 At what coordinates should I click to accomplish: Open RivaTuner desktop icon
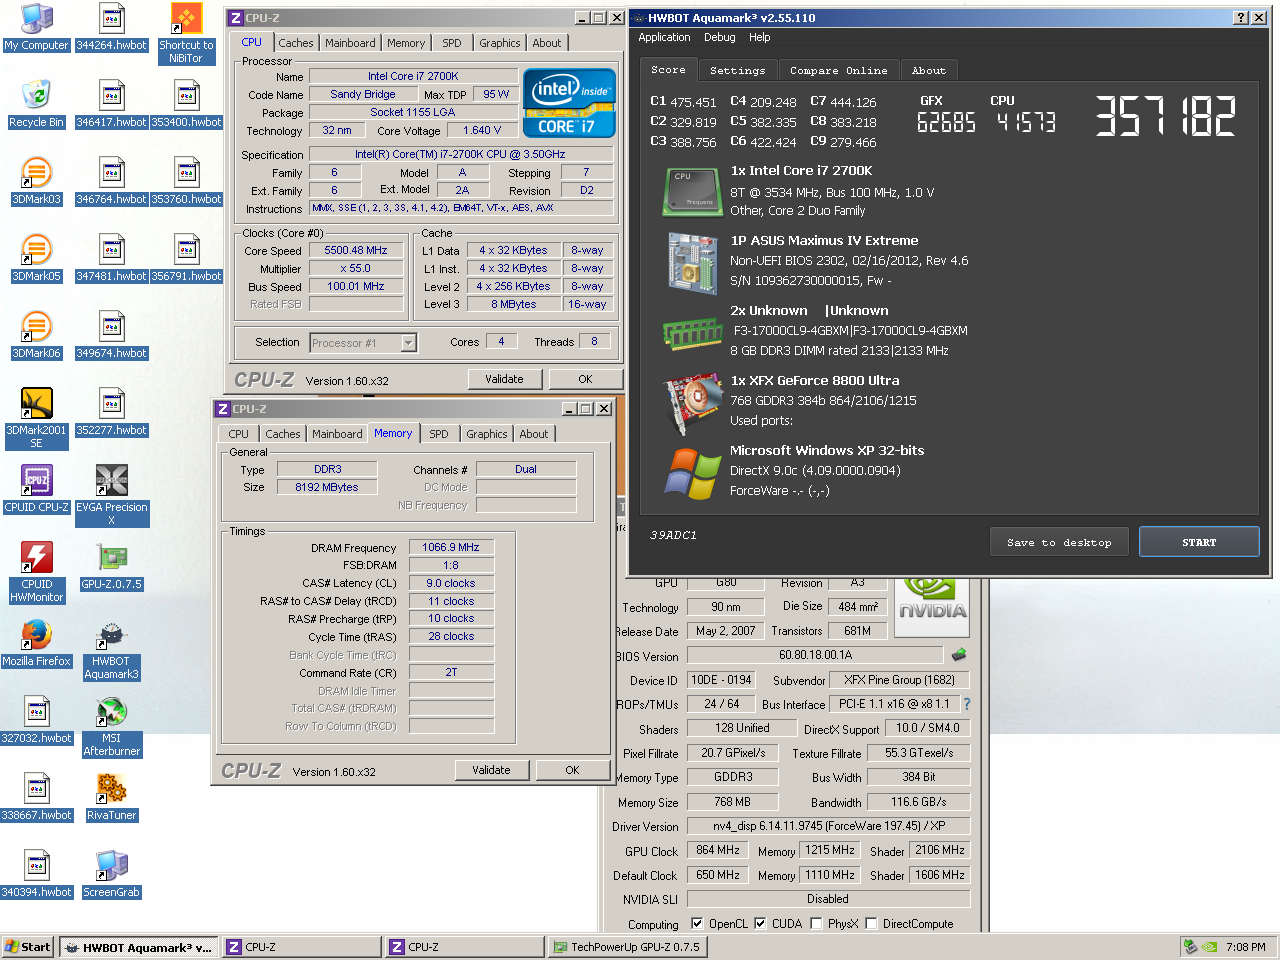(112, 797)
